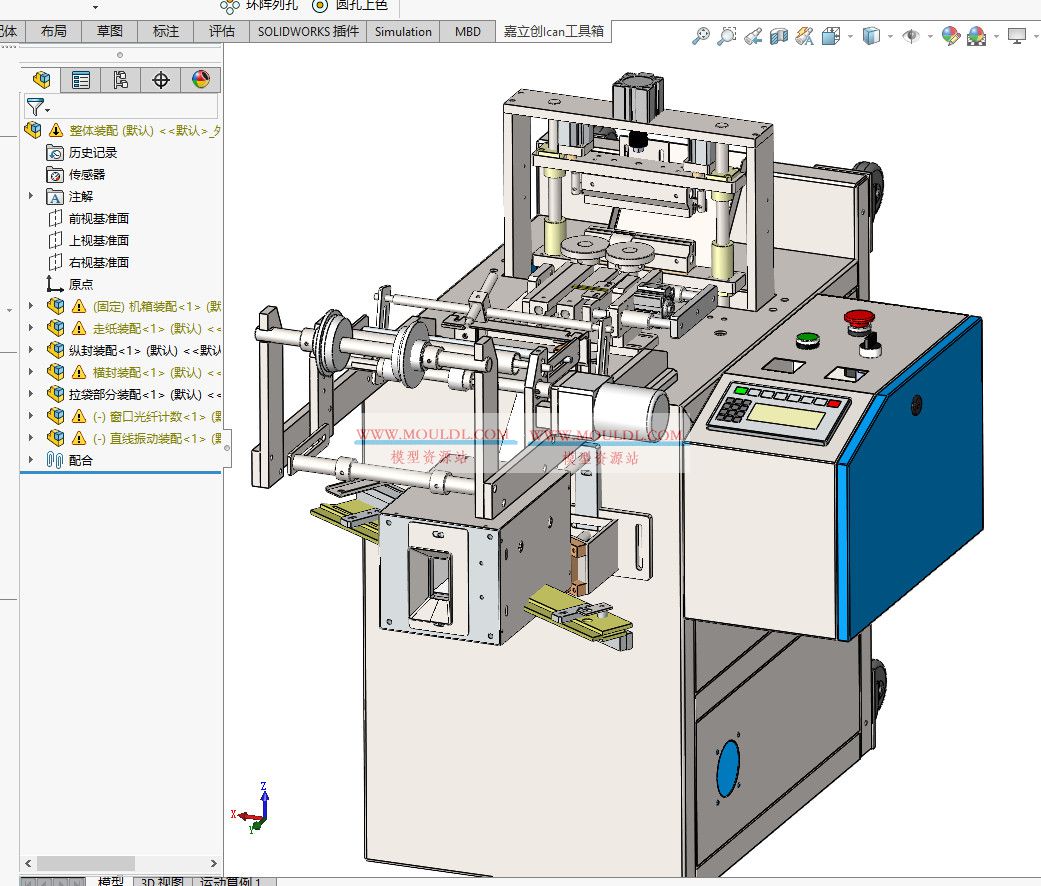Open the Edit Appearance tool
Viewport: 1041px width, 886px height.
click(950, 36)
